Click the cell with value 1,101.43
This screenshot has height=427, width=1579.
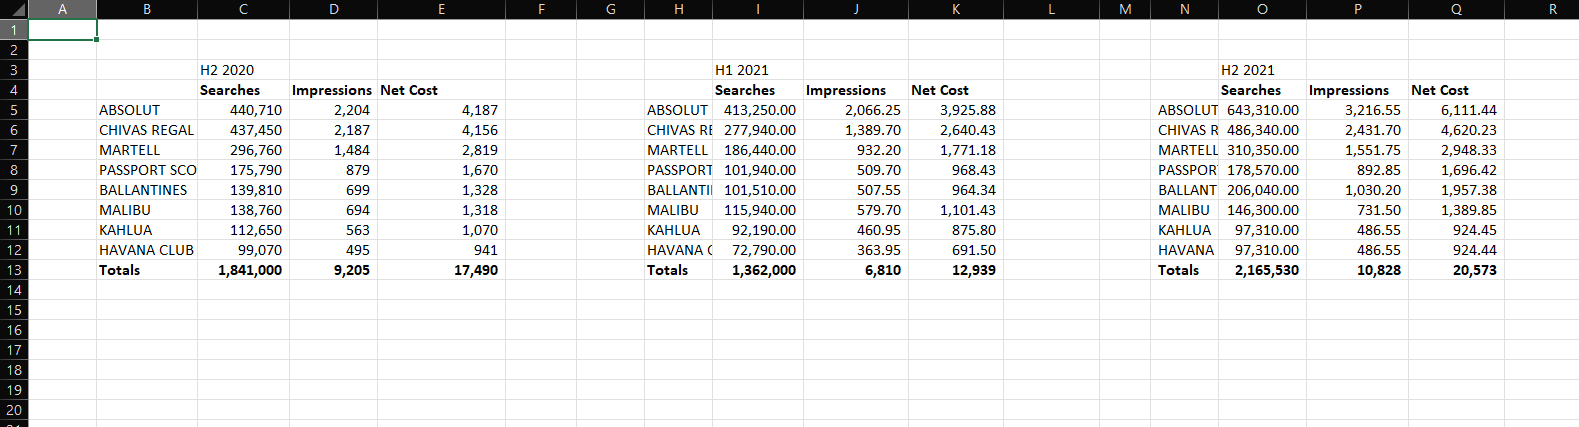click(955, 210)
